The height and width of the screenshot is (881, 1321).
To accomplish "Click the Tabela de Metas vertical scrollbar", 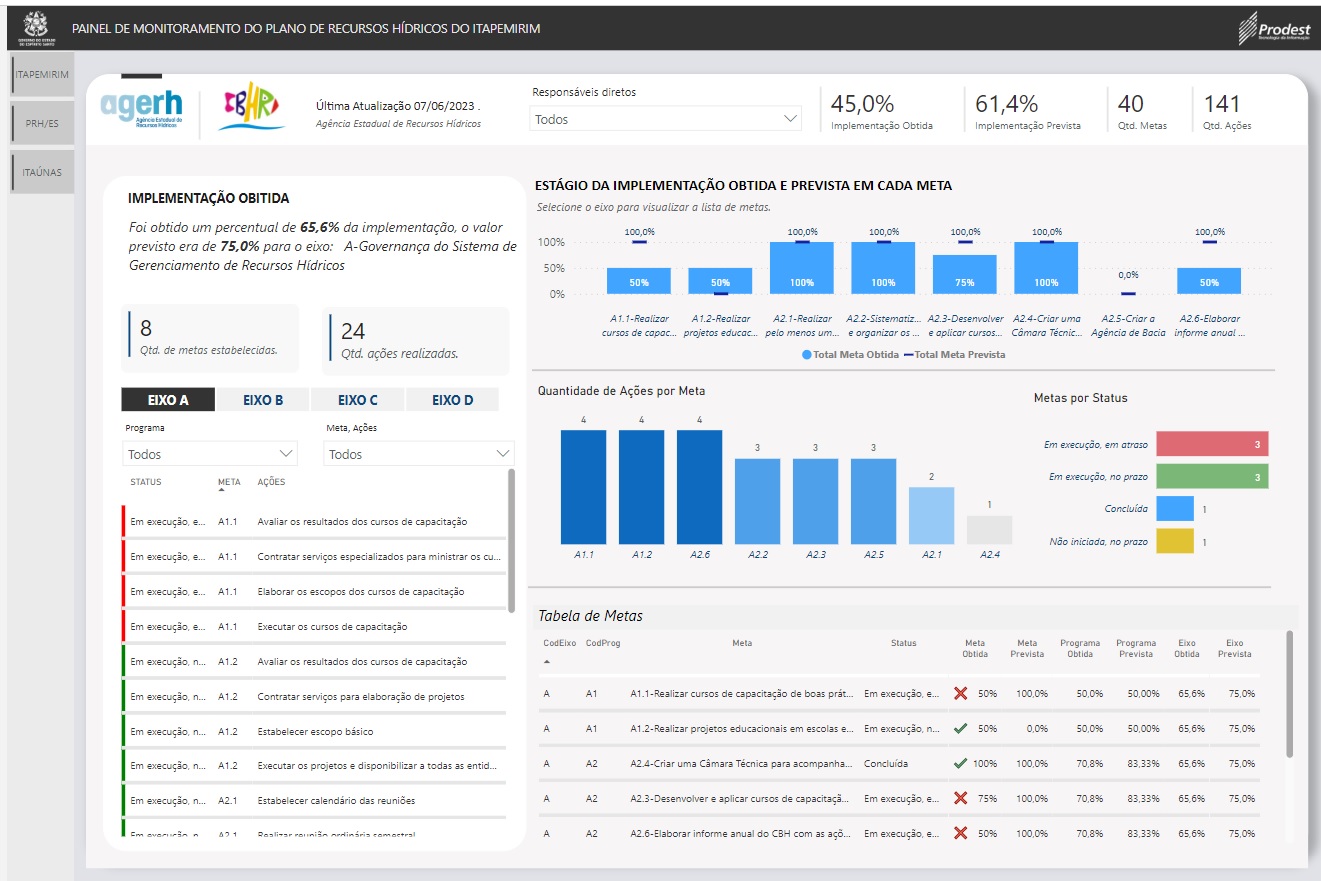I will 1288,694.
